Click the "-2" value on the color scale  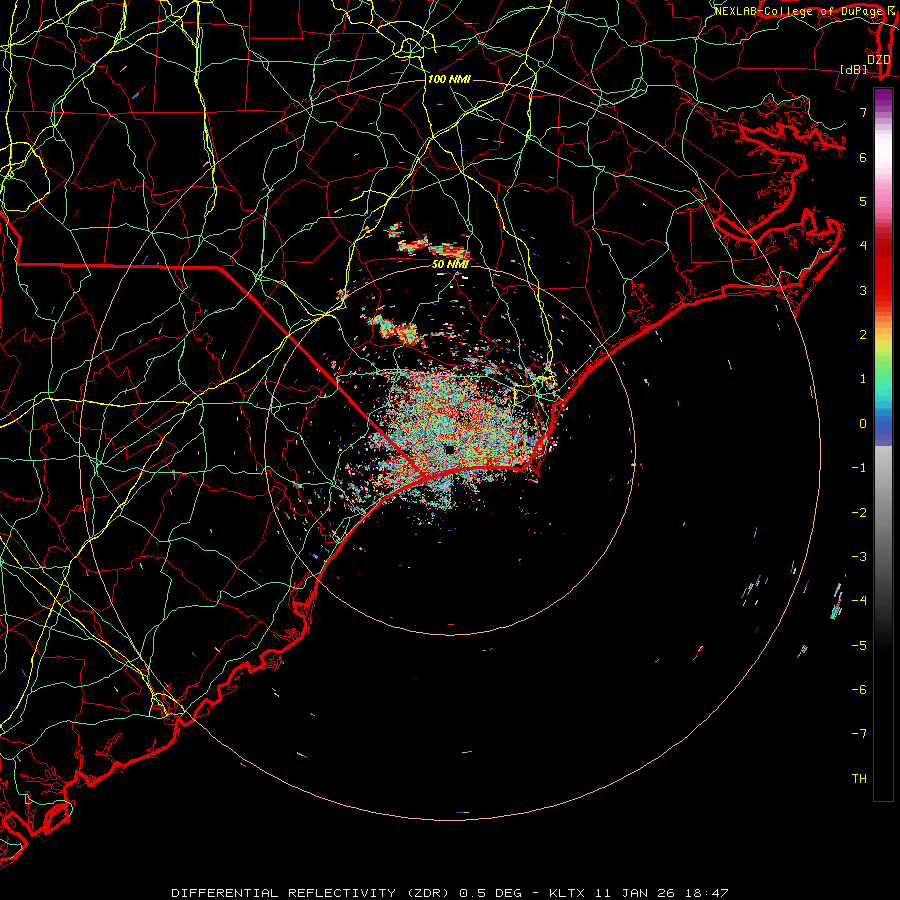(859, 513)
